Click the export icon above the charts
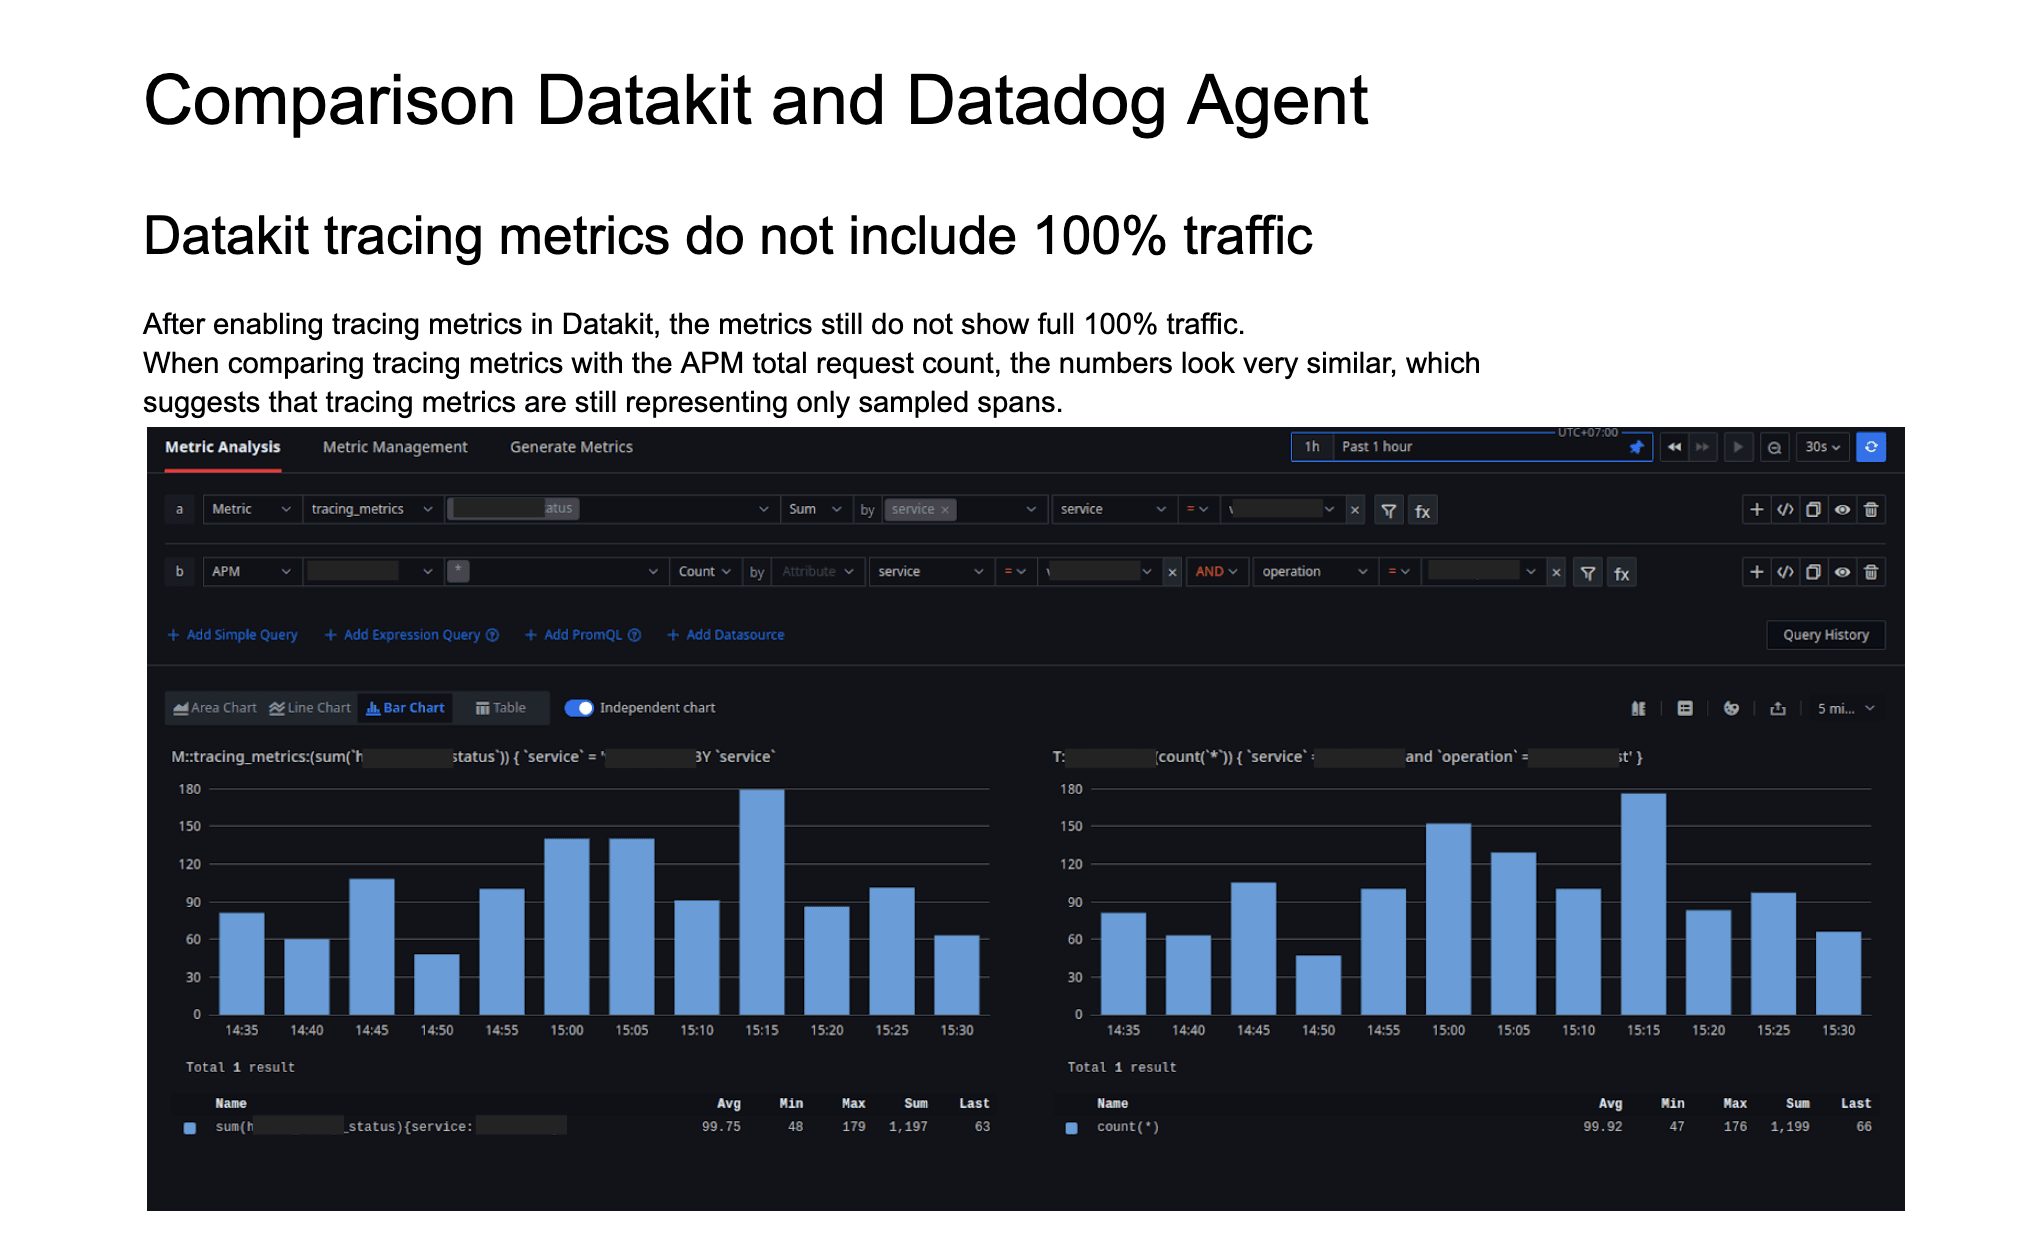This screenshot has height=1240, width=2026. (1778, 708)
